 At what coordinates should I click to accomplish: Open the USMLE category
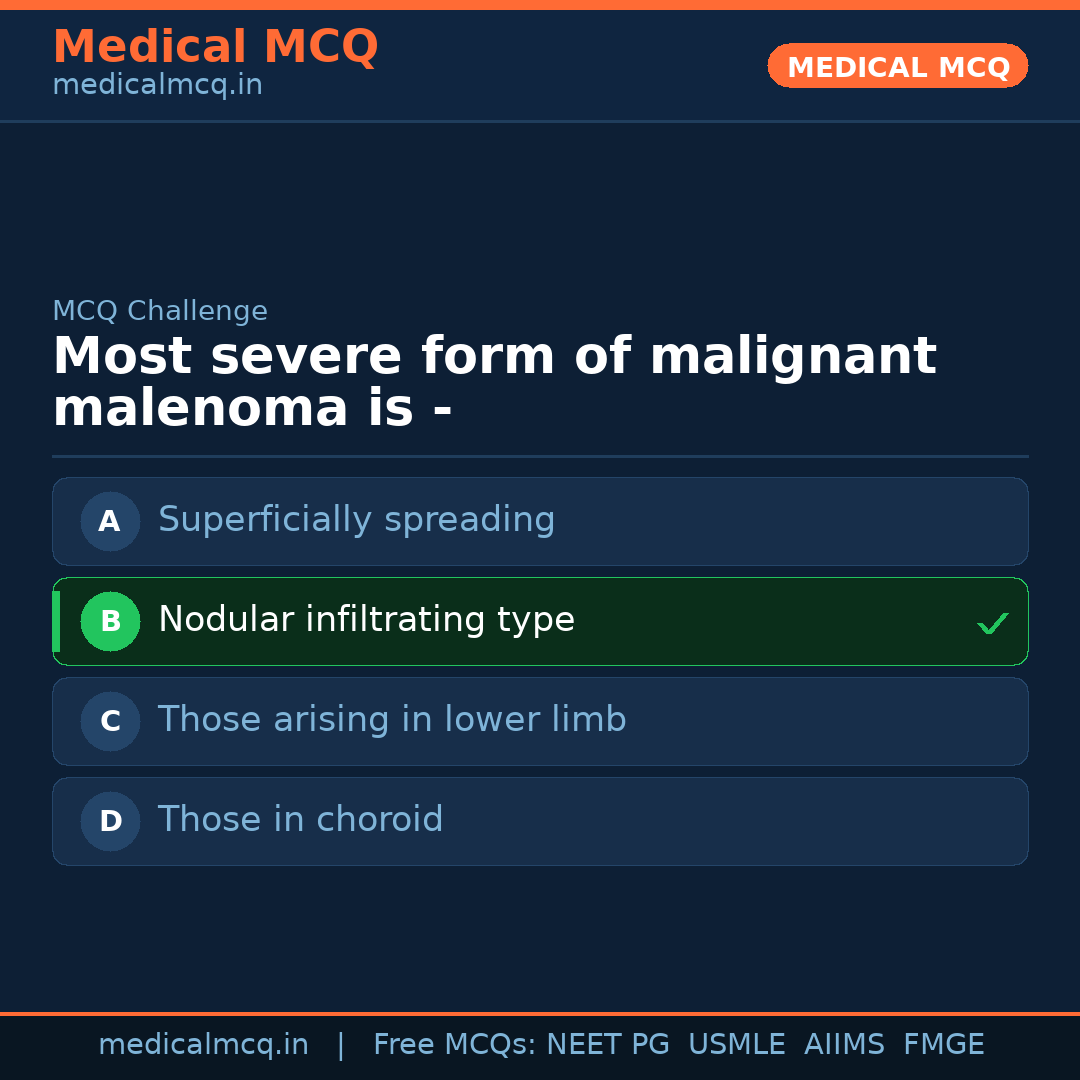737,1044
